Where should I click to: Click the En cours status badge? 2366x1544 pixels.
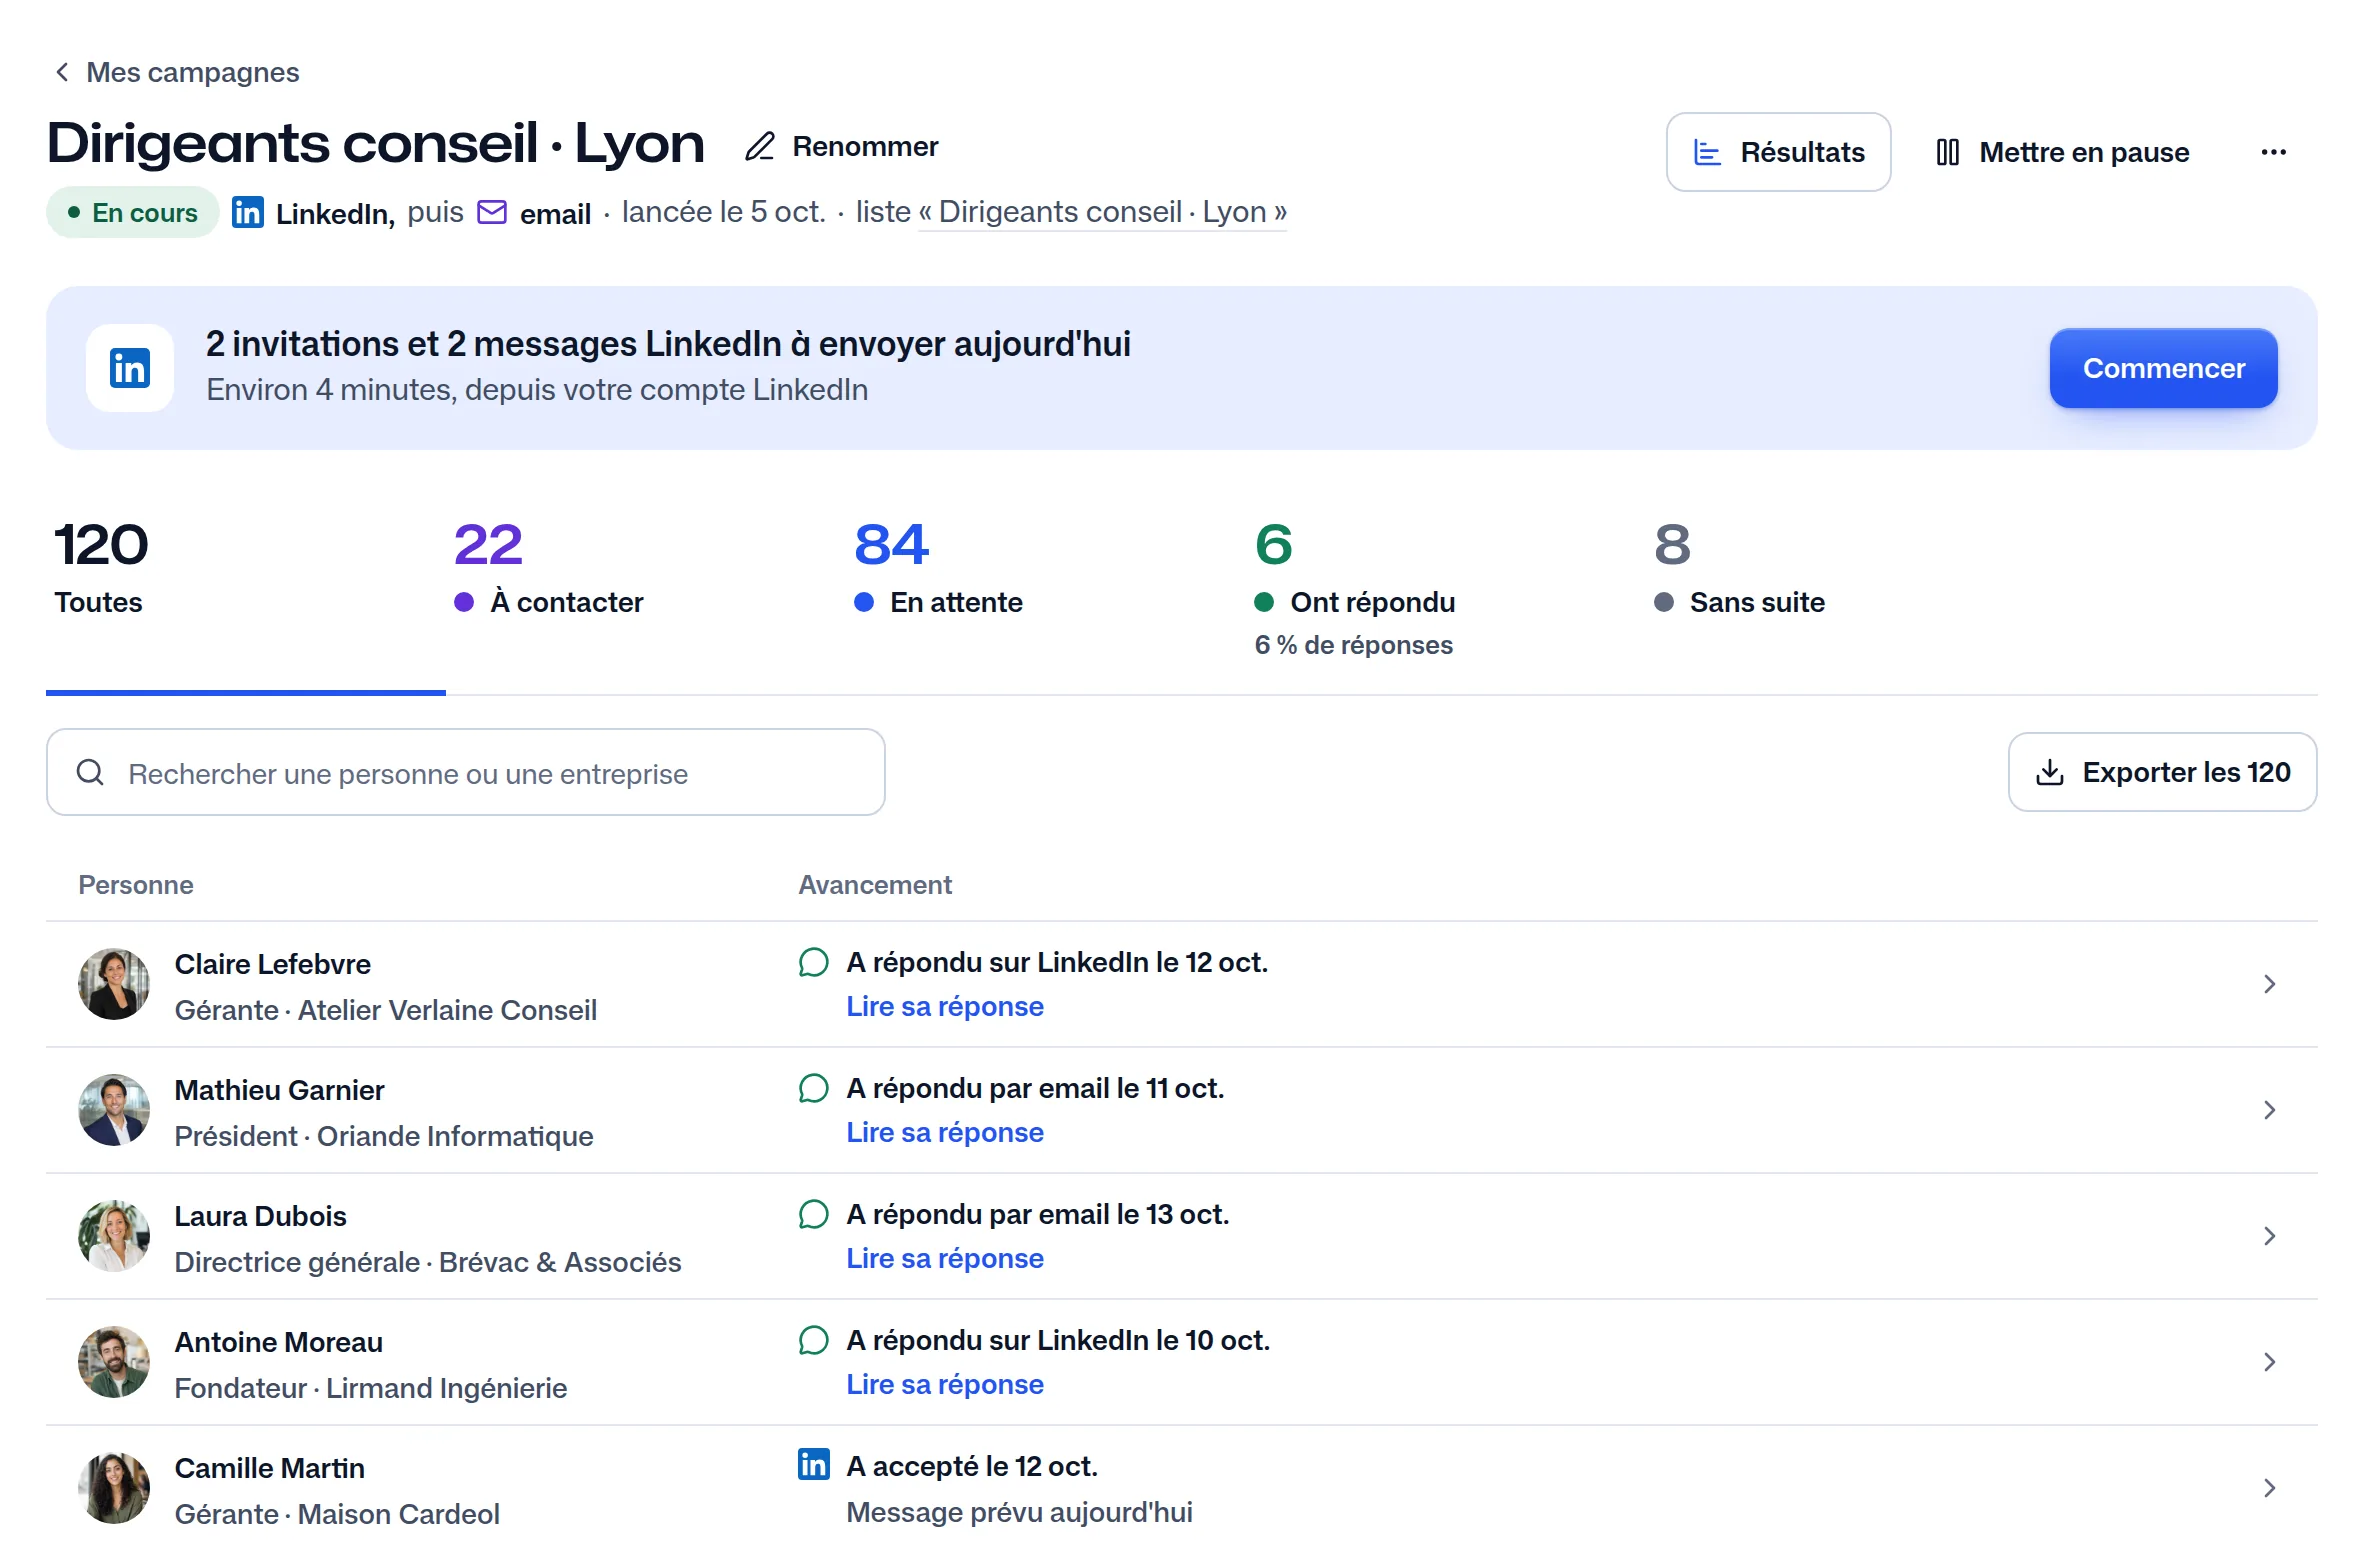click(x=133, y=212)
